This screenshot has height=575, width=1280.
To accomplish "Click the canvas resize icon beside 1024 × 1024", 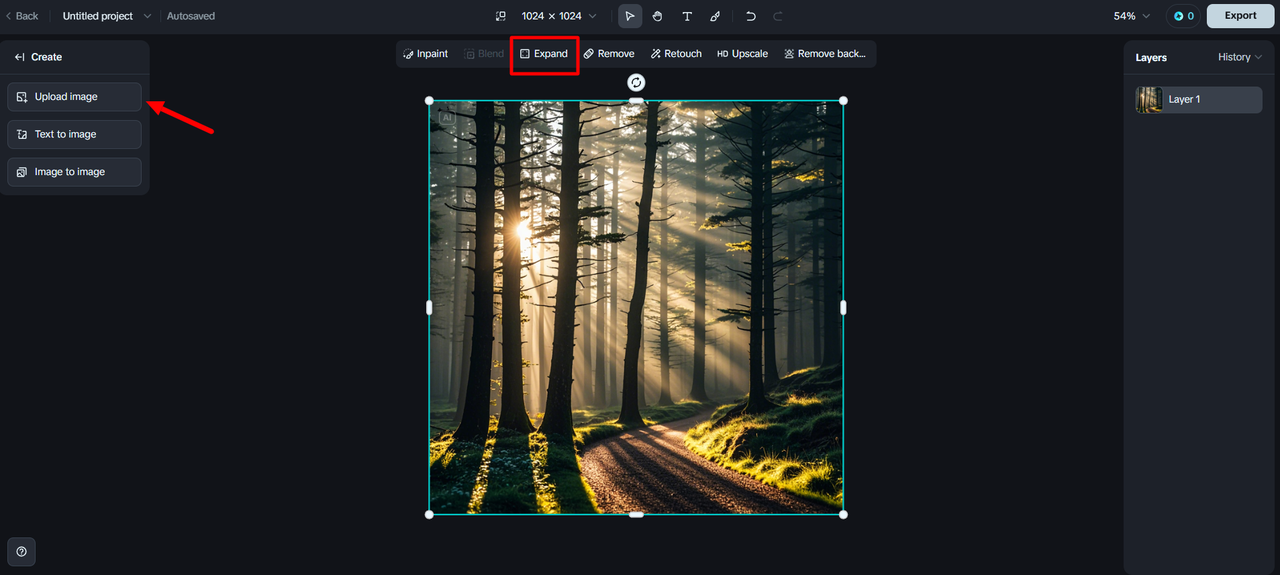I will pyautogui.click(x=501, y=16).
